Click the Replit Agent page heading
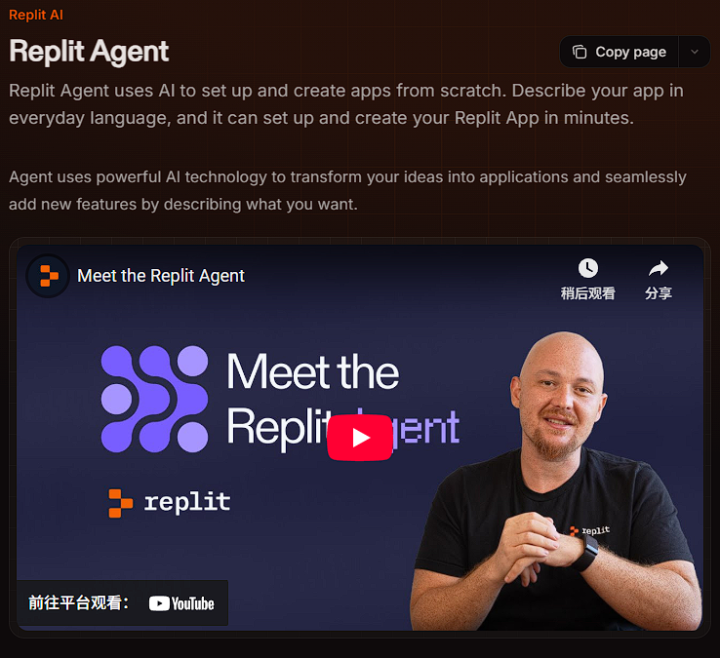The image size is (720, 658). point(89,51)
